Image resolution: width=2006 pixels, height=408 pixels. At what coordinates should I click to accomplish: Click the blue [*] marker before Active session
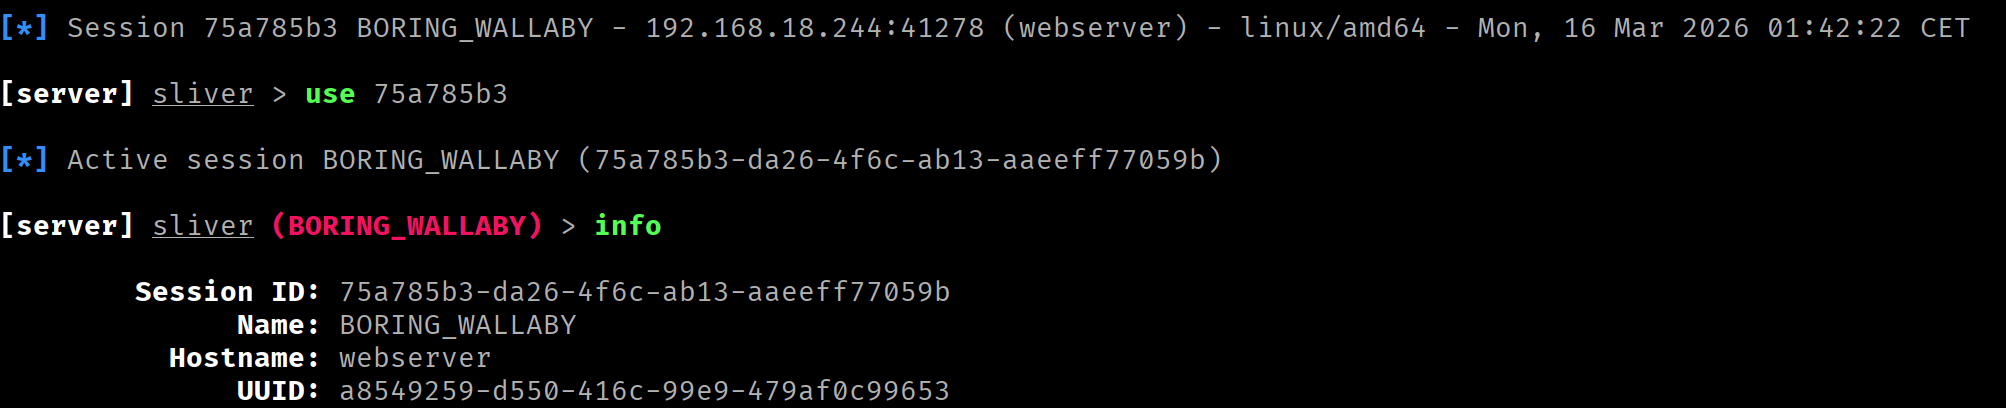pyautogui.click(x=24, y=160)
